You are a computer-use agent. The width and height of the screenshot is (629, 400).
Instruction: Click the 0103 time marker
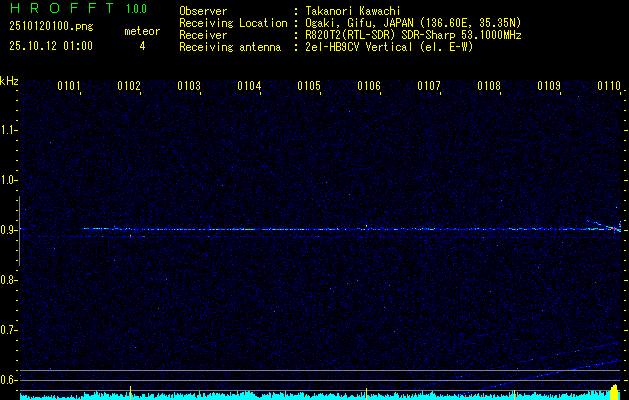(x=189, y=86)
